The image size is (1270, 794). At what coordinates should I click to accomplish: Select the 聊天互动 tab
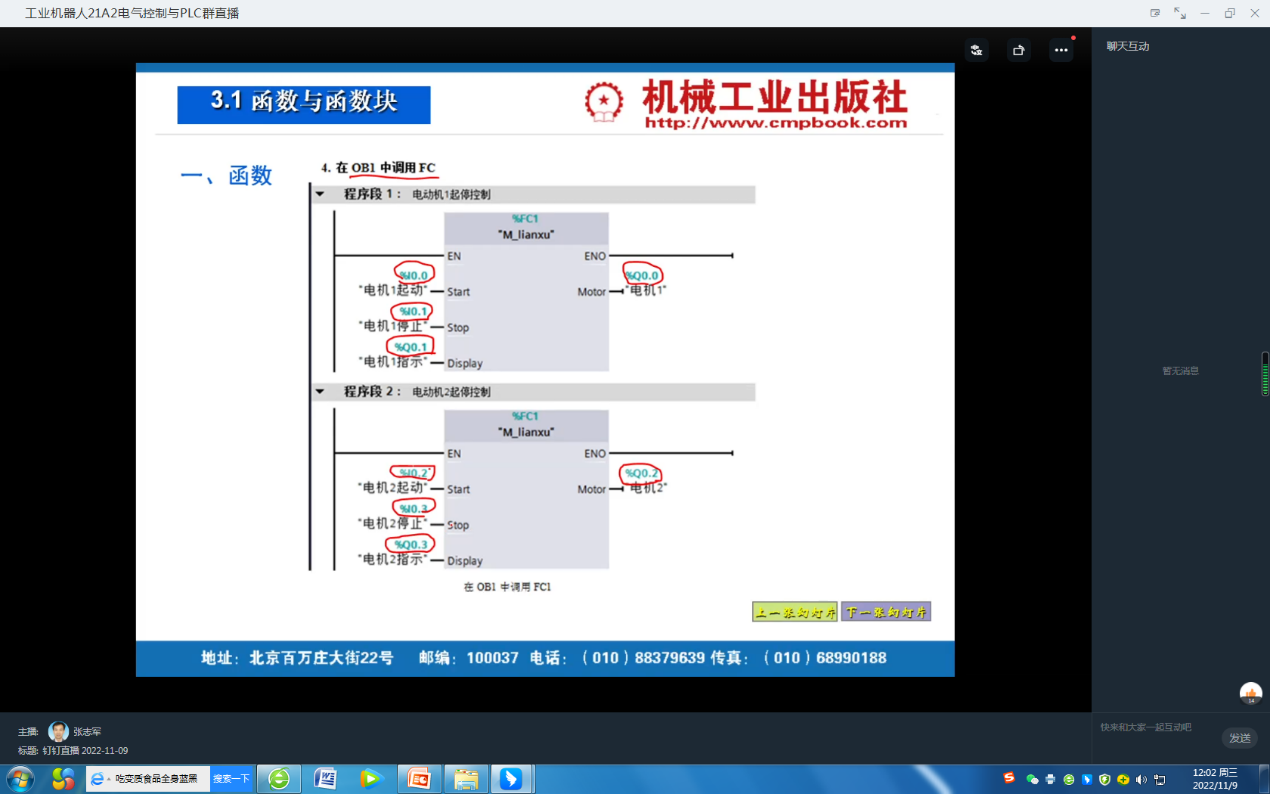[x=1128, y=46]
